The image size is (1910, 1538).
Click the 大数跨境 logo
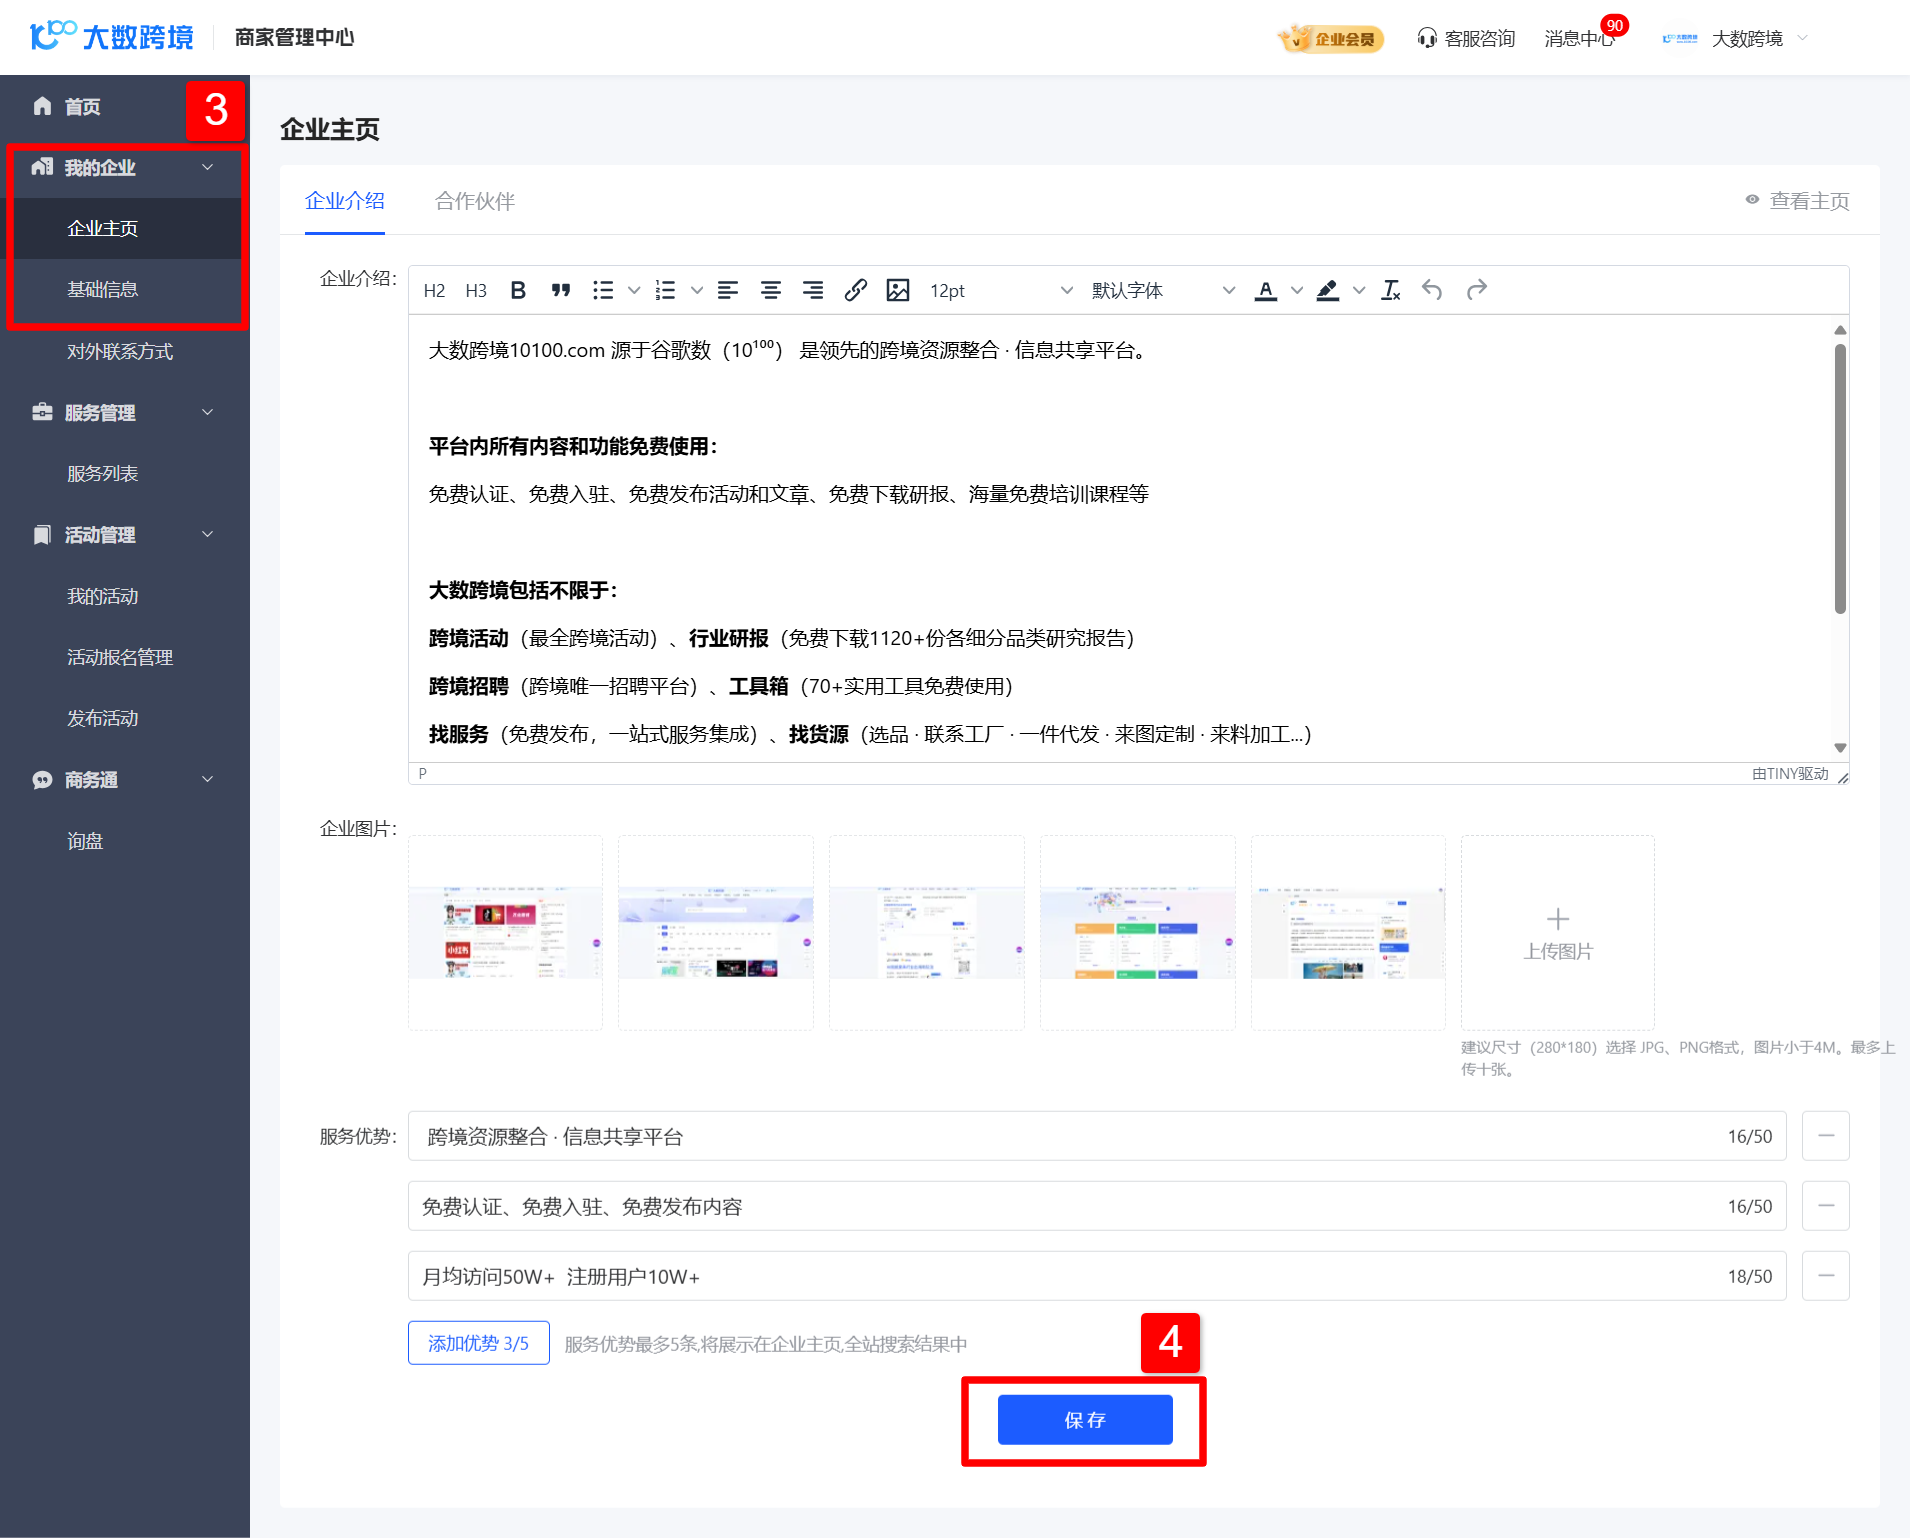(112, 37)
